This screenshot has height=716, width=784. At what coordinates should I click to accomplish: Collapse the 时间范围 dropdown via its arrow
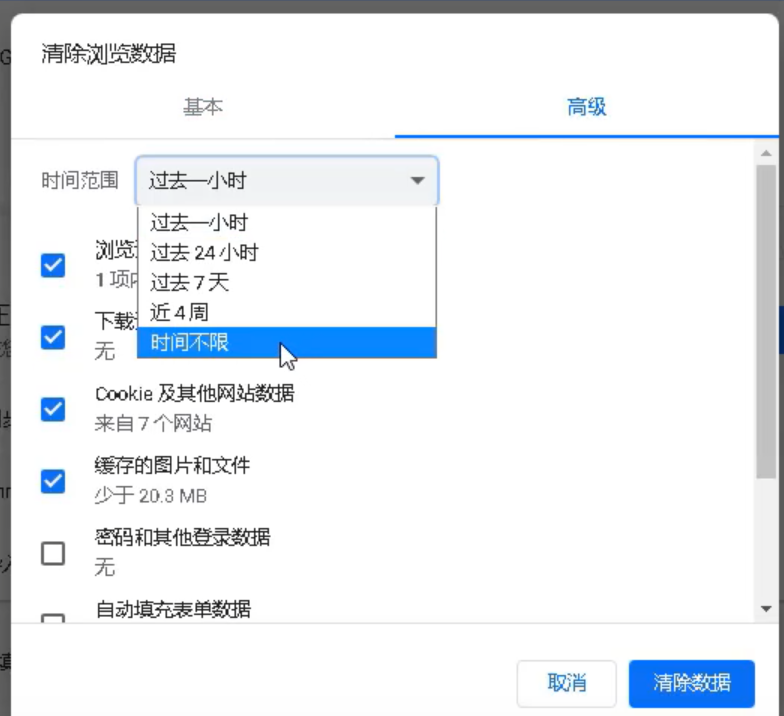417,181
